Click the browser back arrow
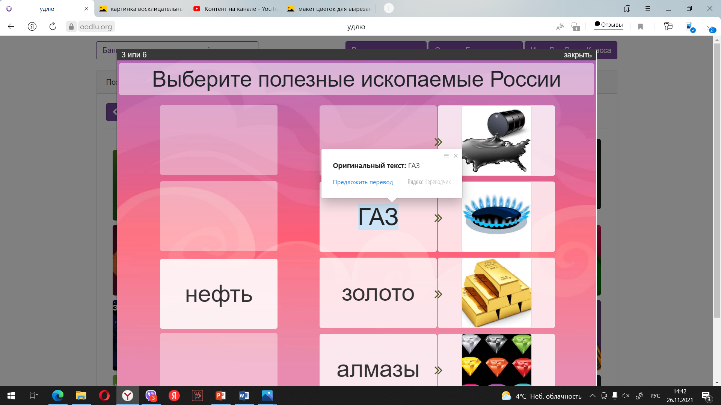 (x=13, y=26)
